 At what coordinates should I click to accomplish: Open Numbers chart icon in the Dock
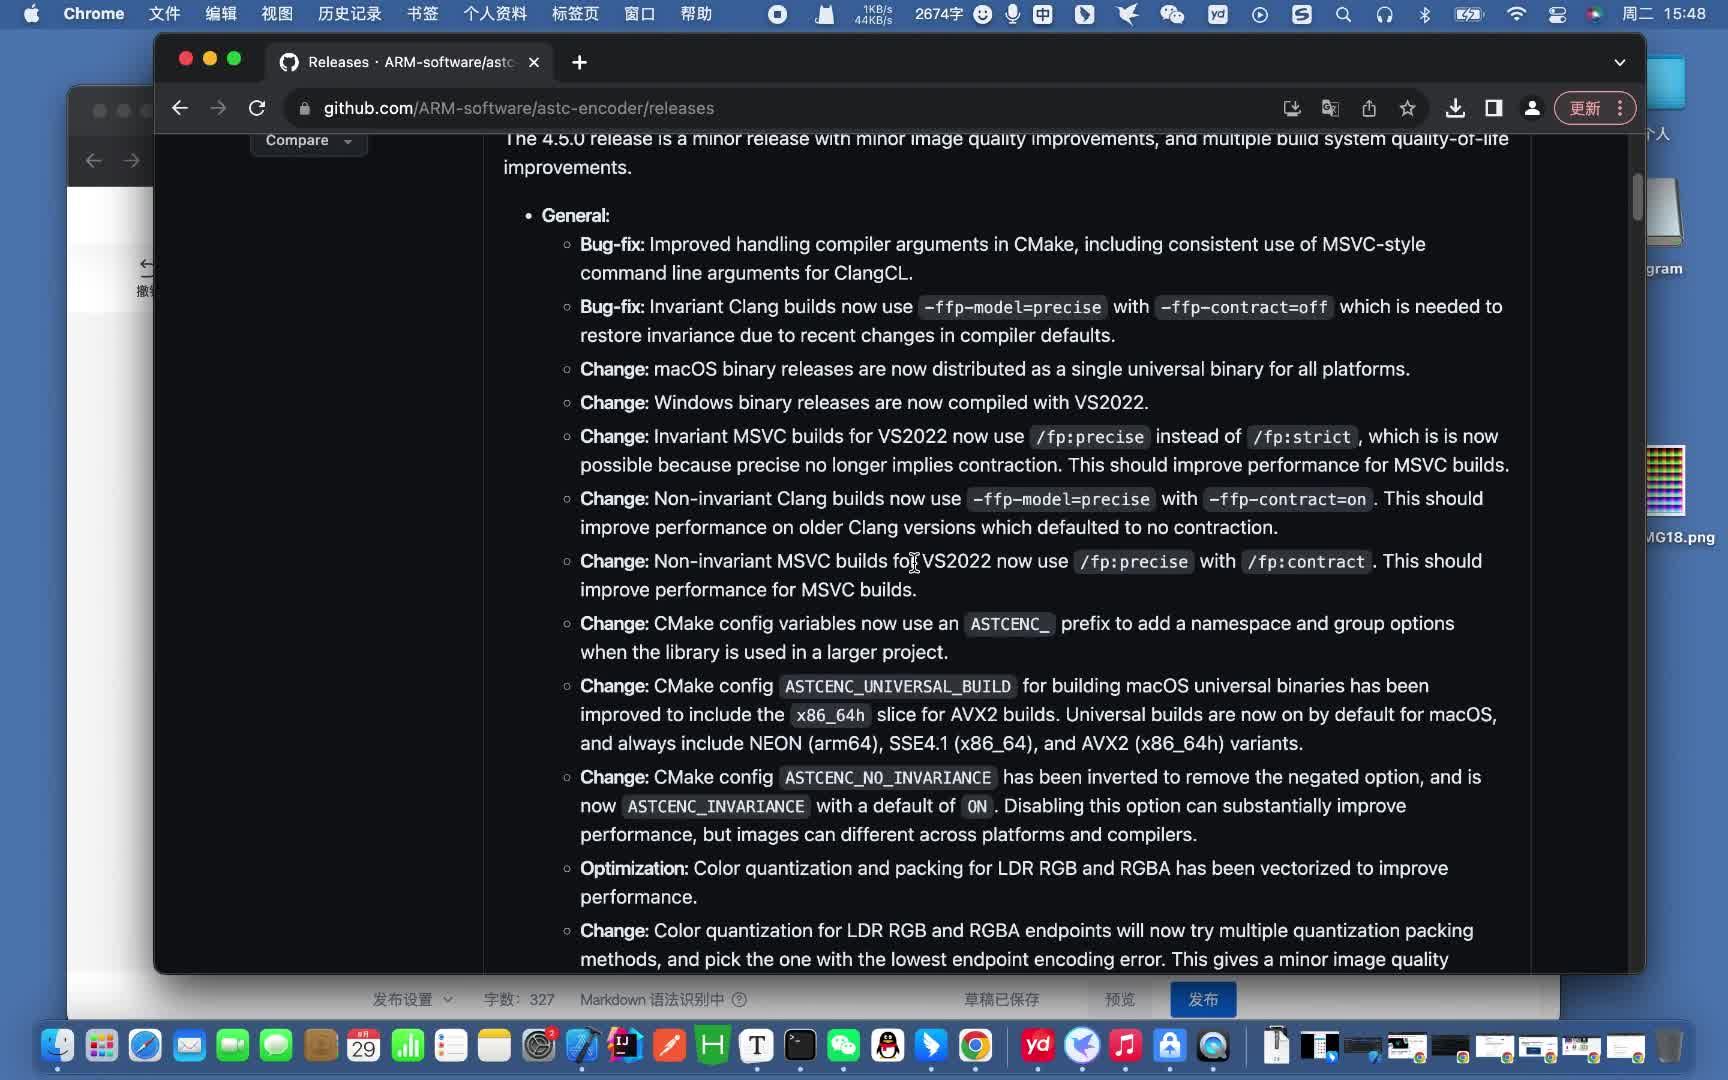pos(407,1046)
